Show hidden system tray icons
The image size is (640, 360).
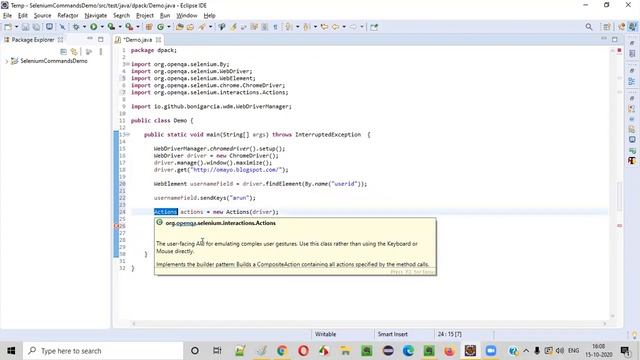coord(526,351)
